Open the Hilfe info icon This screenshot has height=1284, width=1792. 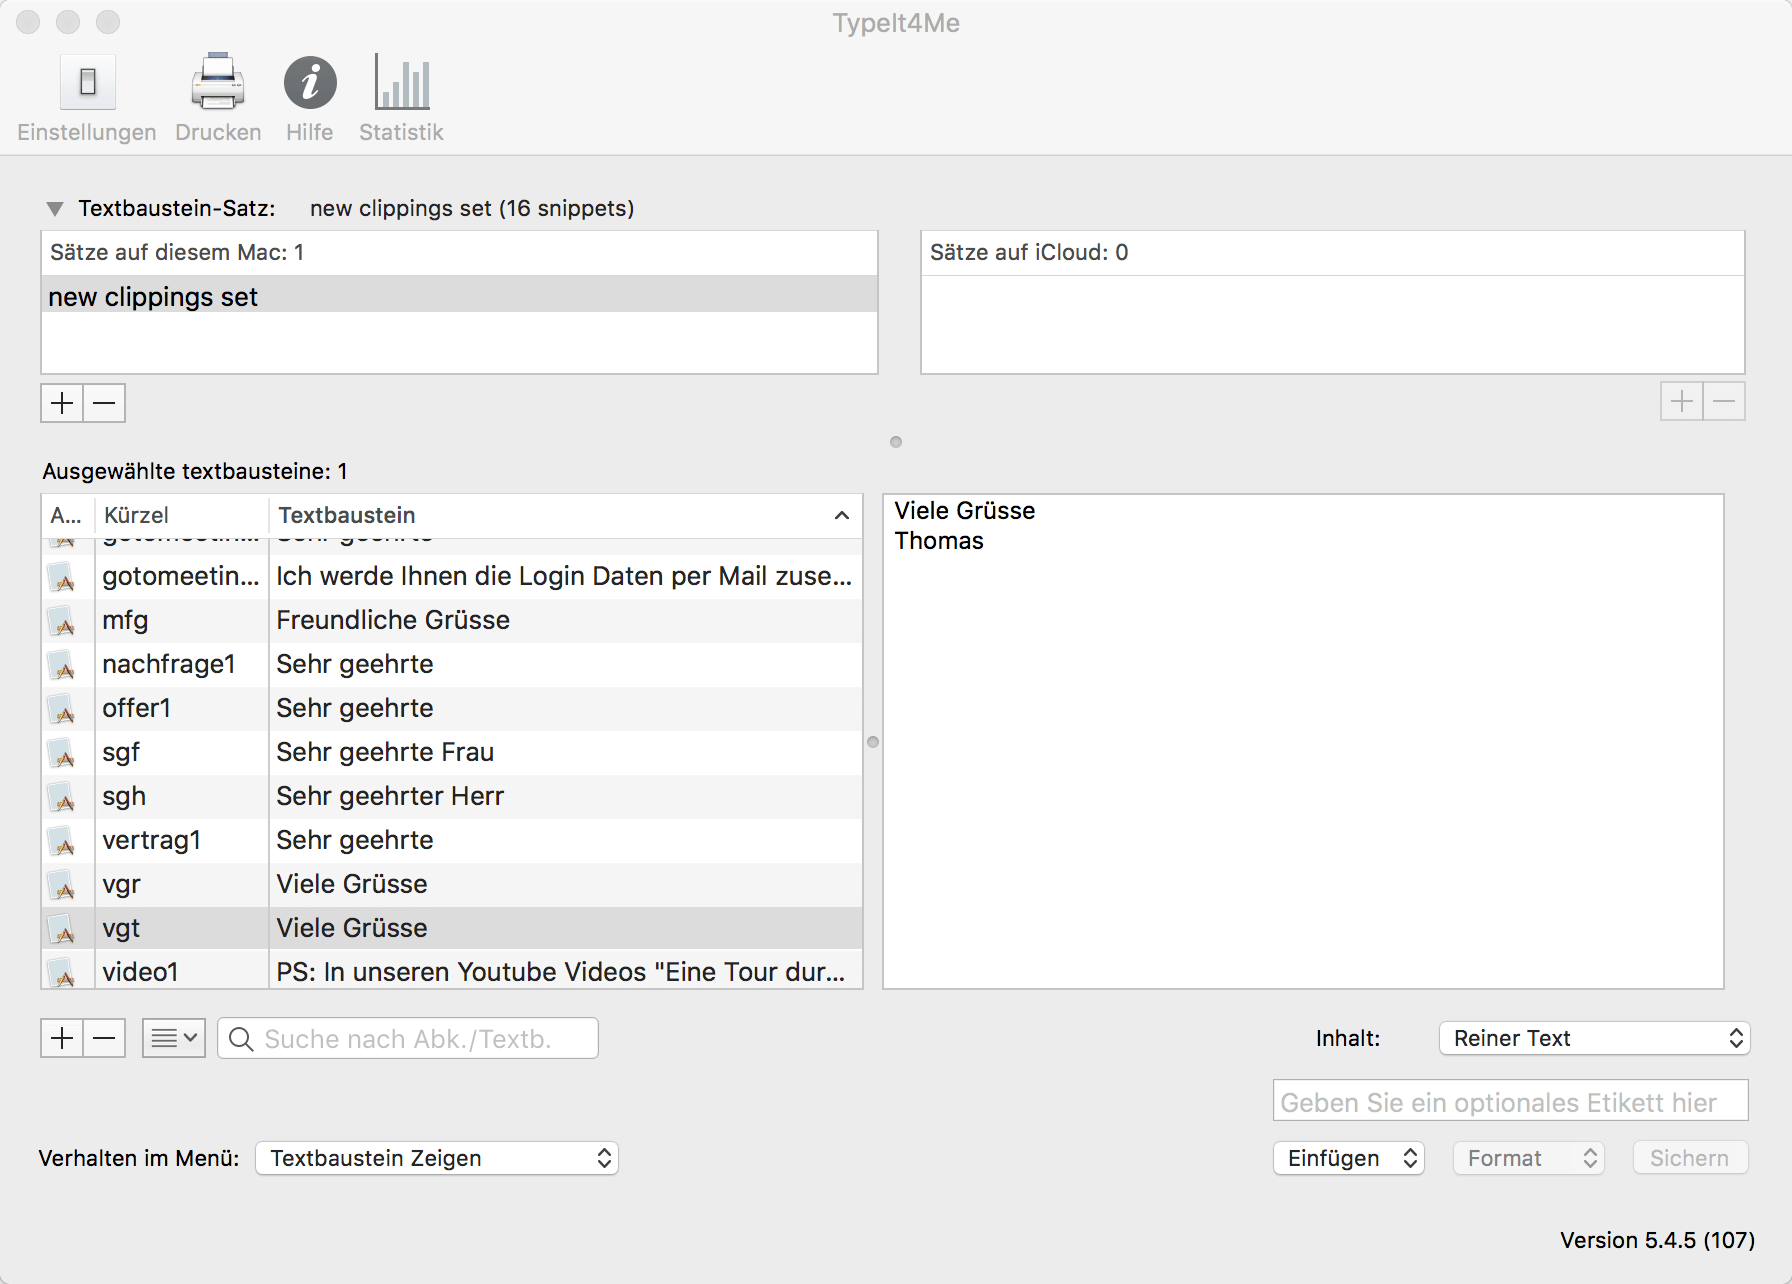[x=310, y=83]
